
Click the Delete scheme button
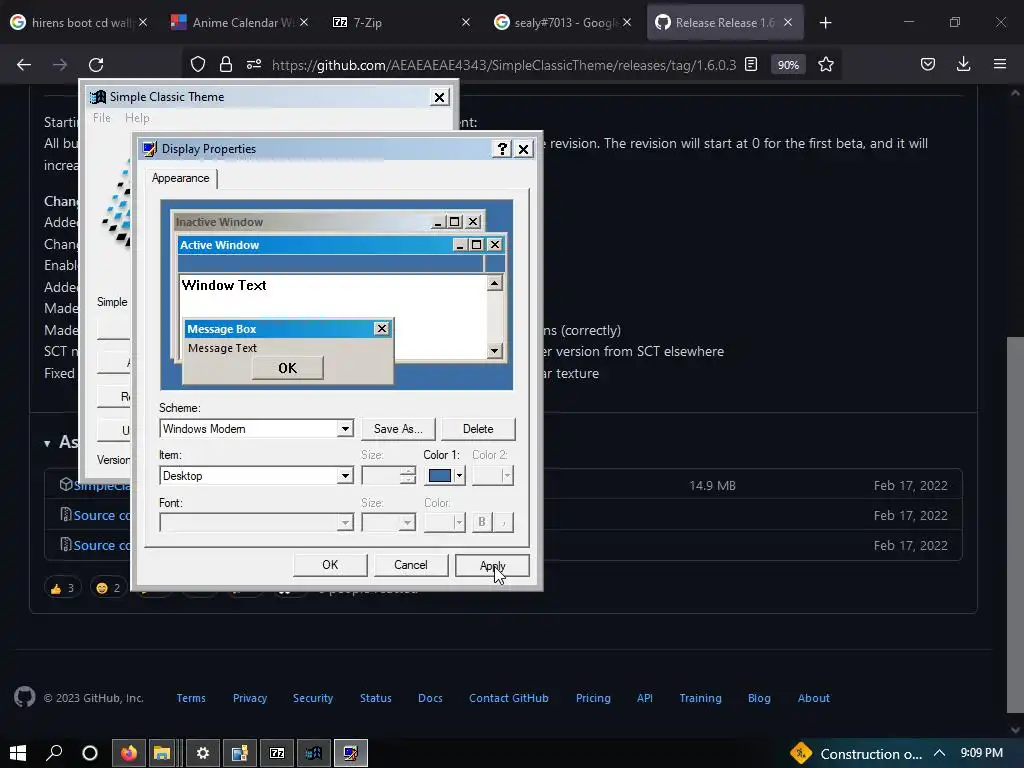click(478, 429)
